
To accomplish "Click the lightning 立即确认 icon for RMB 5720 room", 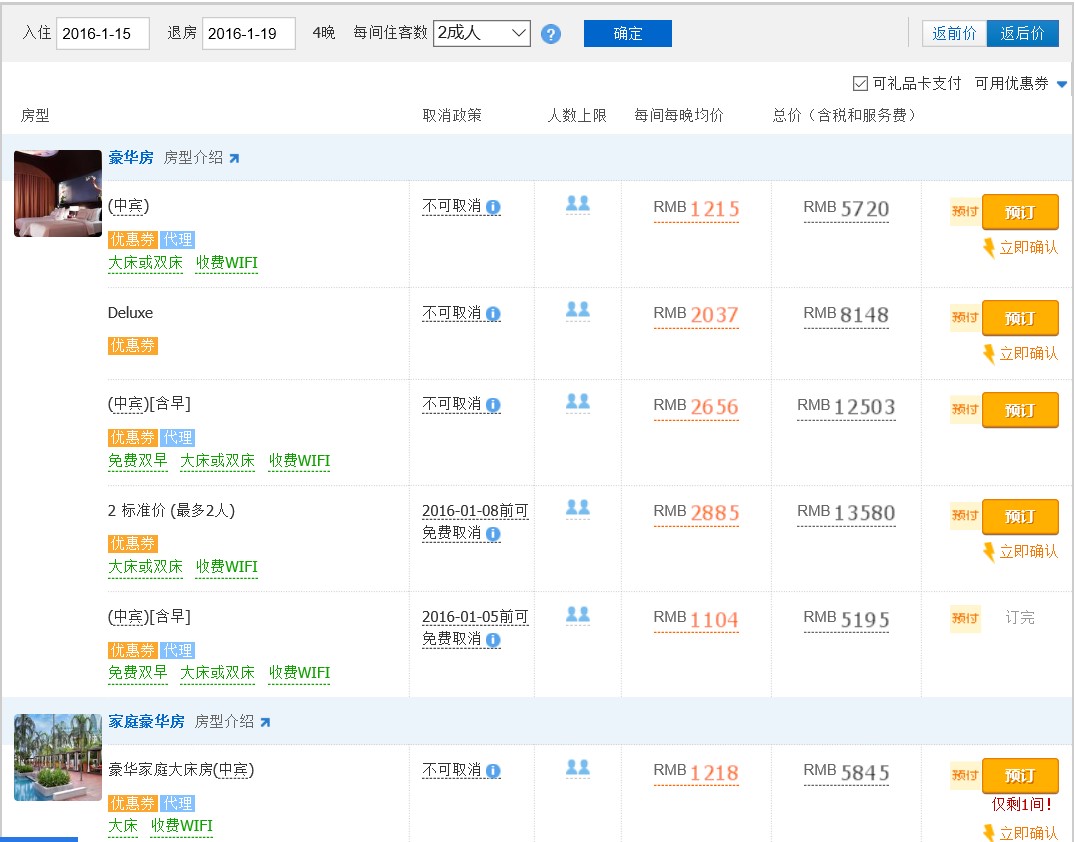I will tap(989, 247).
